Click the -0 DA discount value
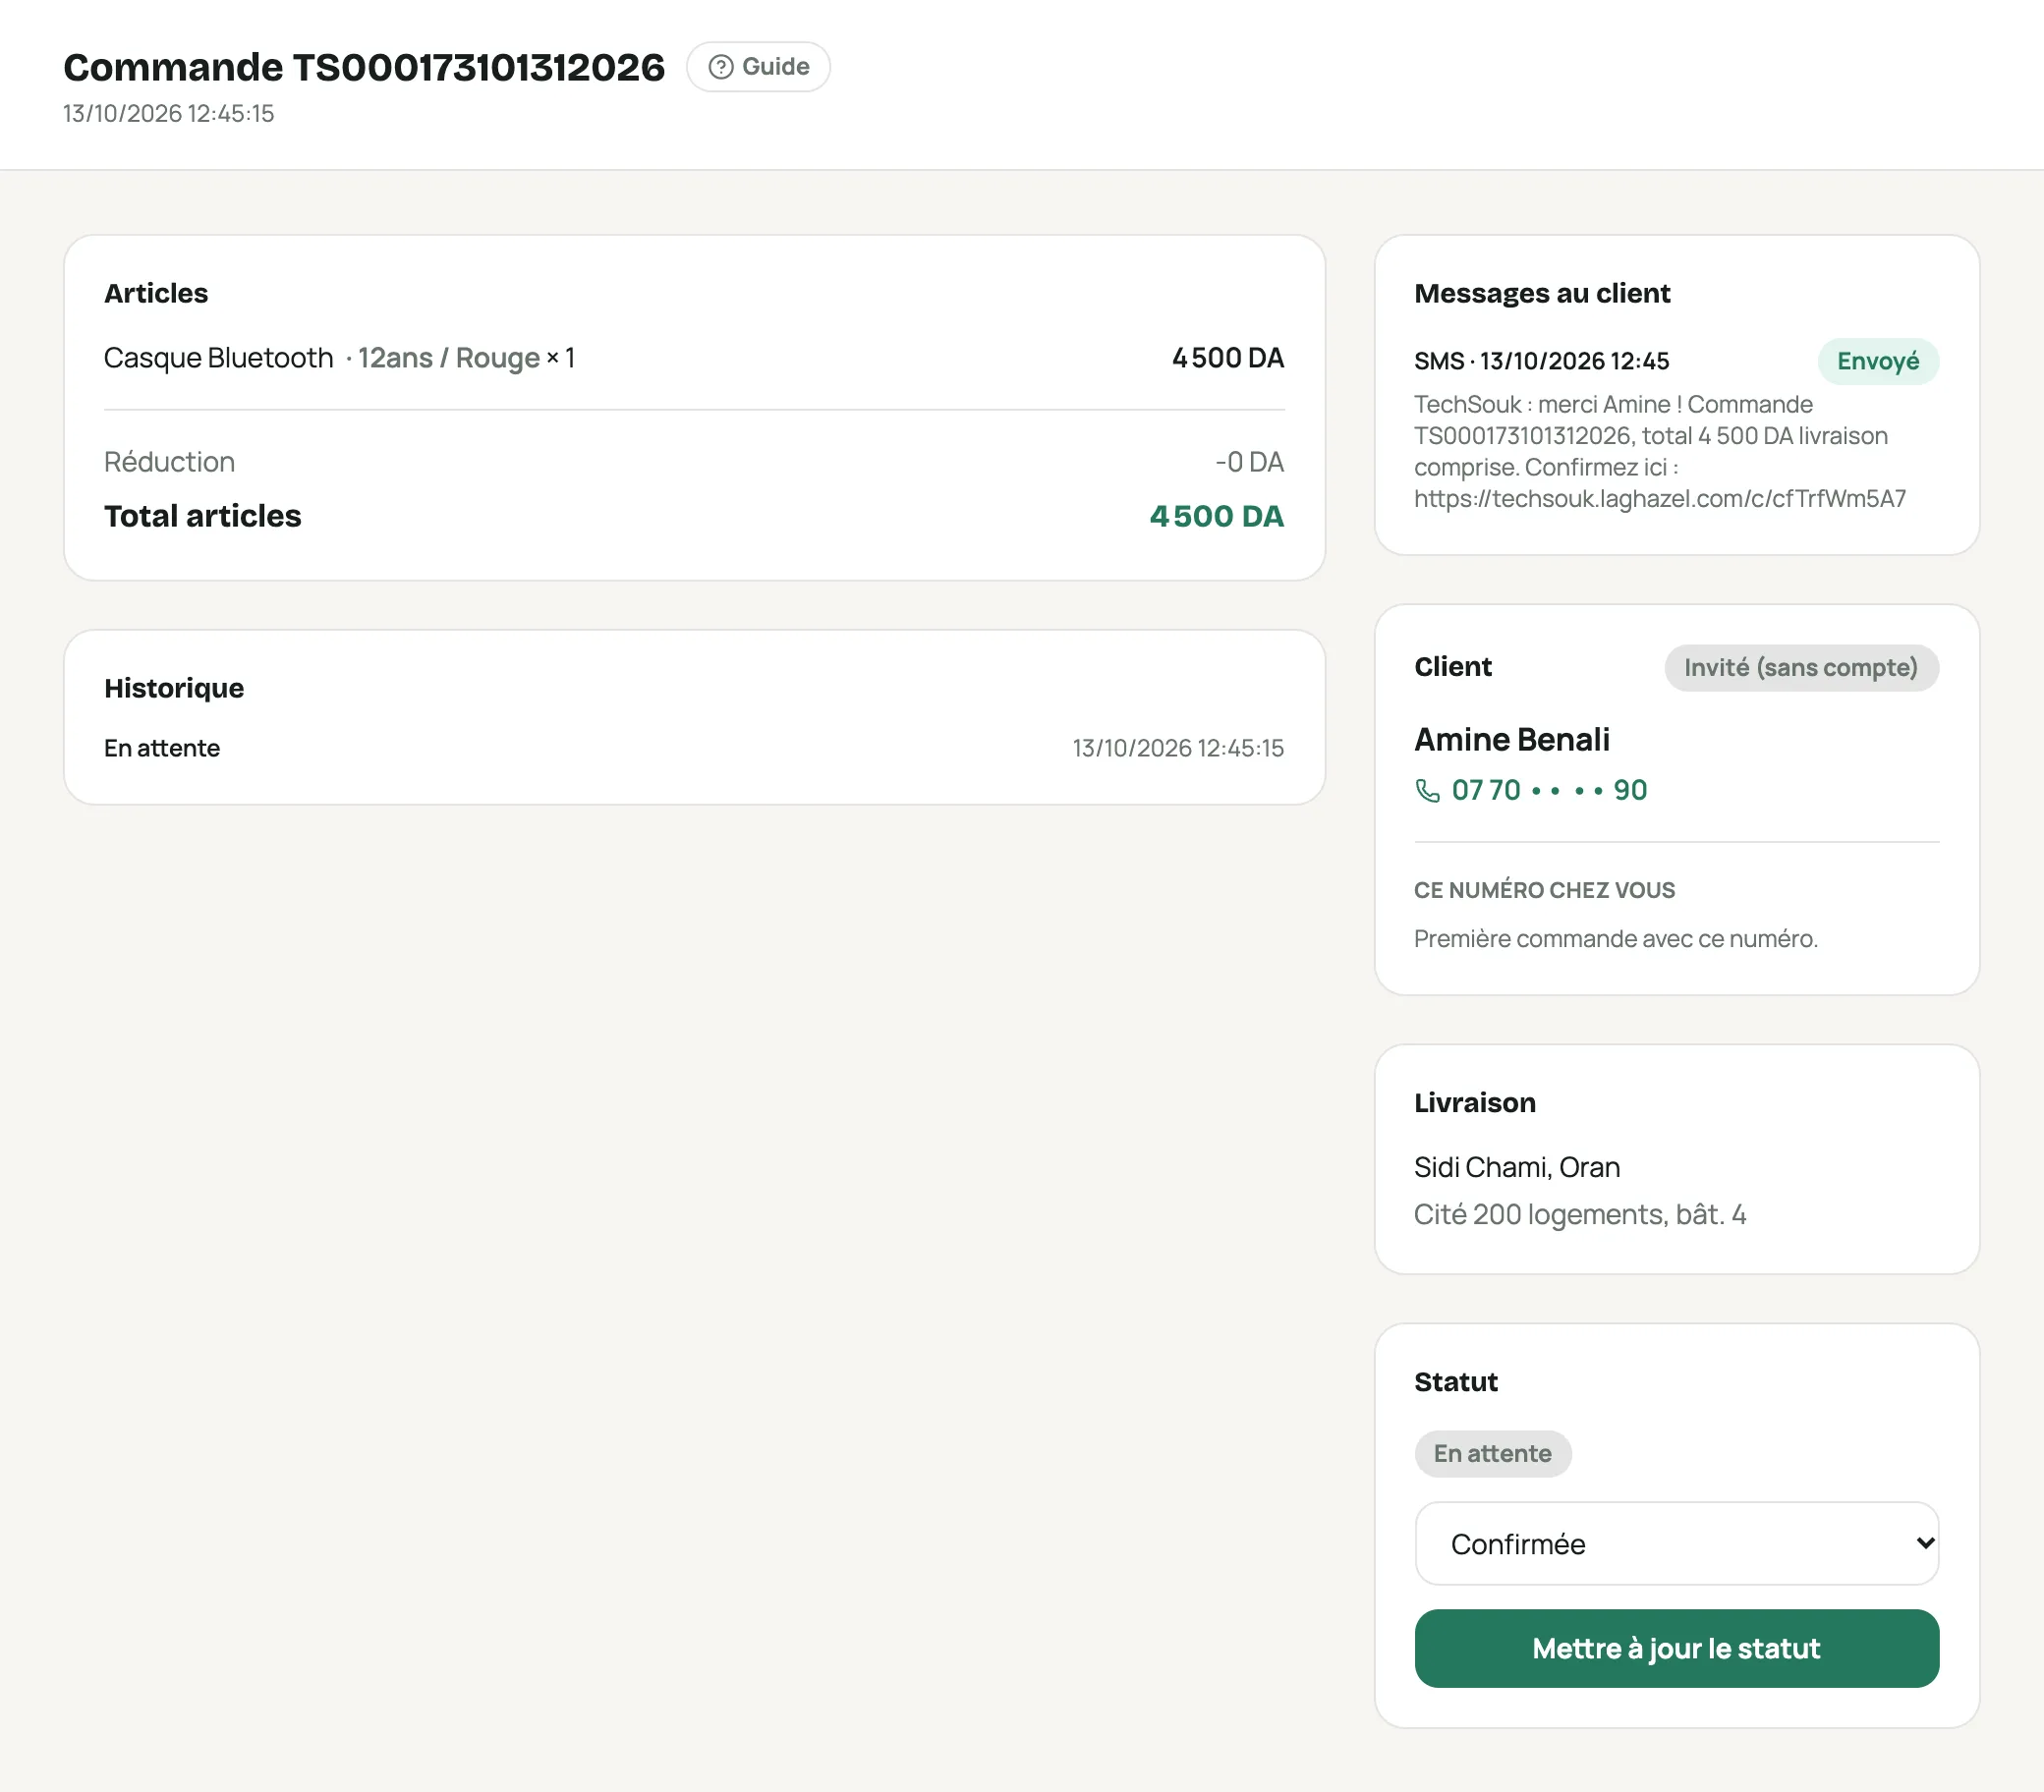The width and height of the screenshot is (2044, 1792). (1249, 462)
